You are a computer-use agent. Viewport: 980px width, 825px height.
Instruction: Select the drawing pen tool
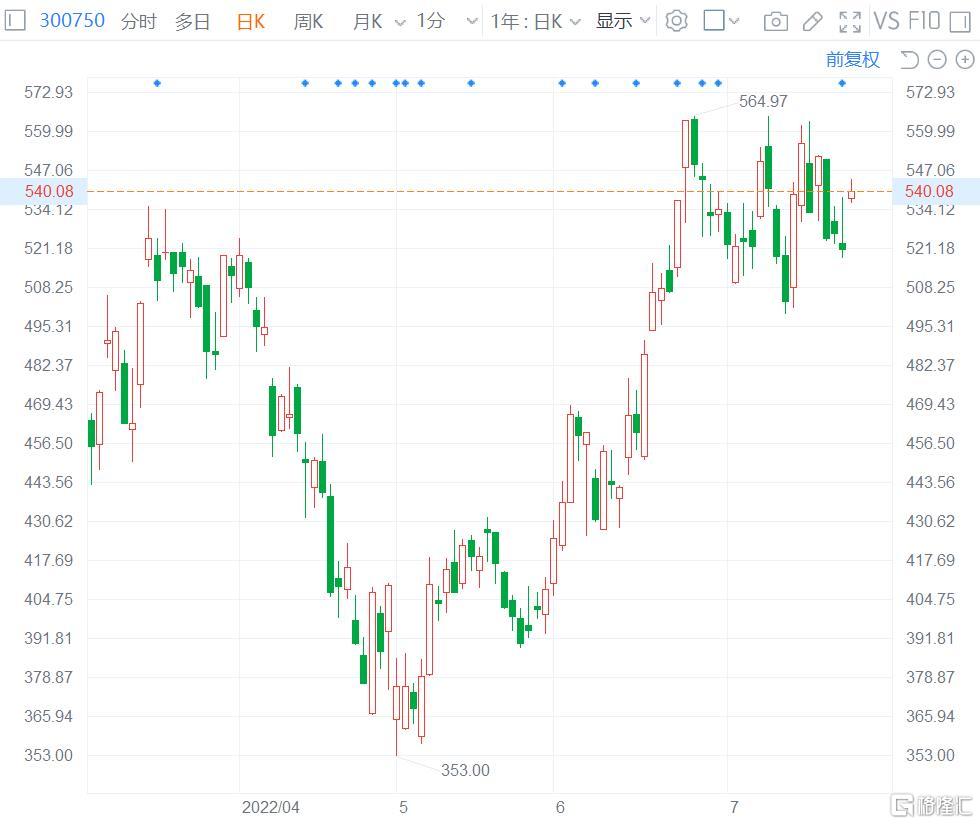[813, 21]
